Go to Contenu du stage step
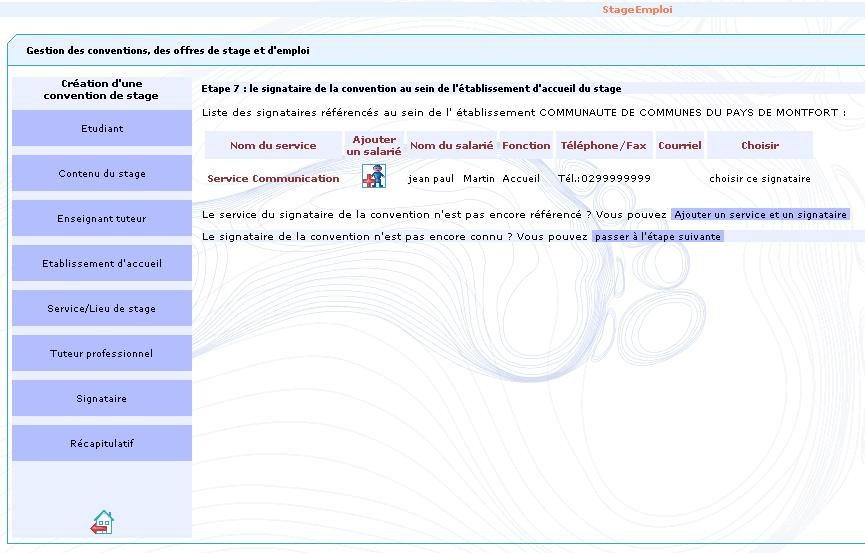Image resolution: width=865 pixels, height=553 pixels. tap(102, 174)
